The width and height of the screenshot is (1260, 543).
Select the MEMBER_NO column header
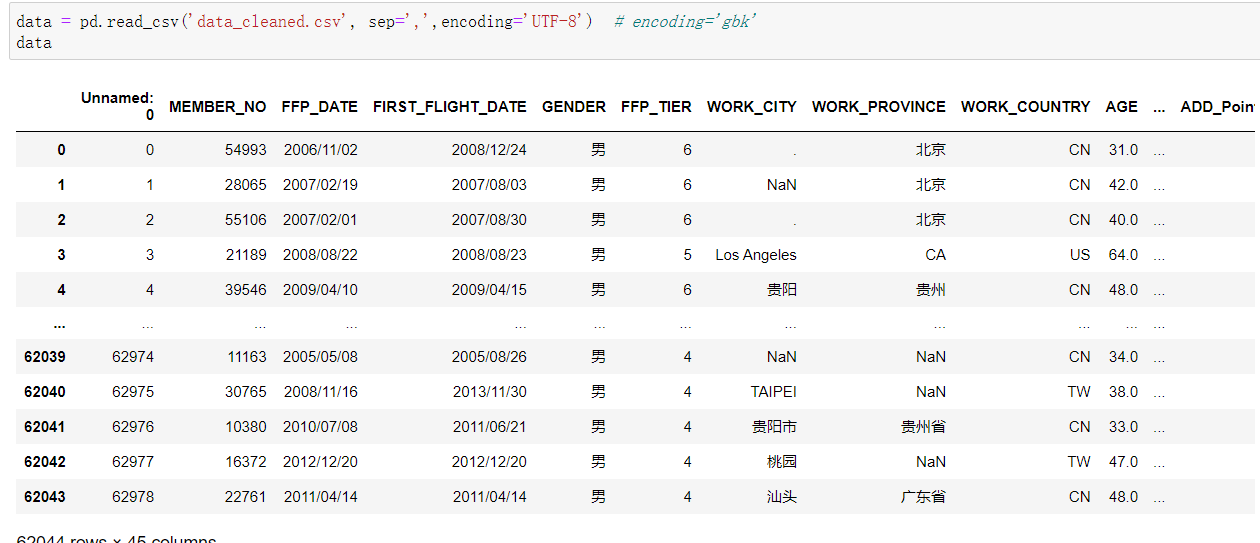click(218, 107)
